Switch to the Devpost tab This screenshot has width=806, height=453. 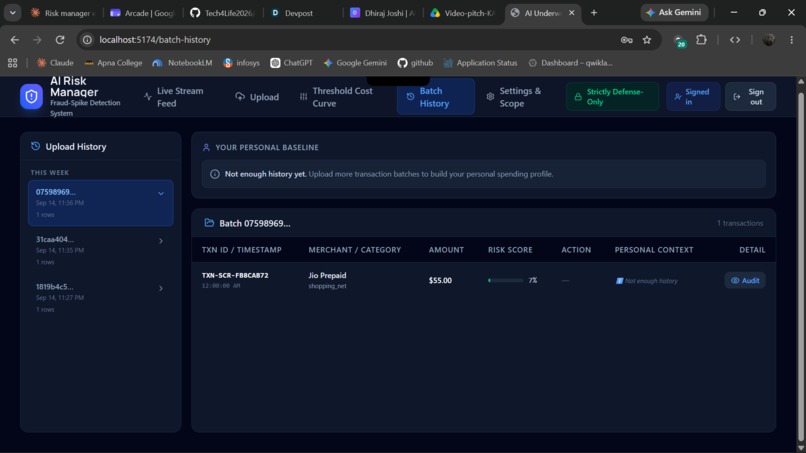click(302, 13)
